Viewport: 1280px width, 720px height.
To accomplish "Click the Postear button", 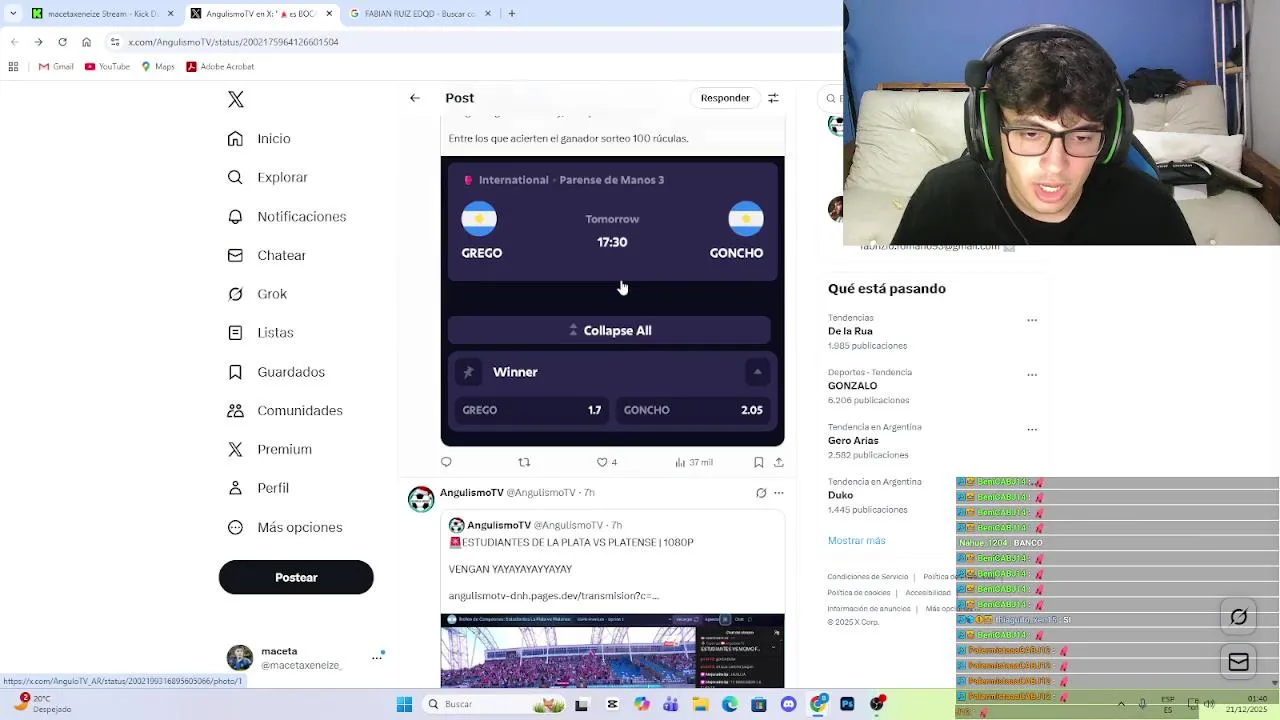I will click(296, 577).
